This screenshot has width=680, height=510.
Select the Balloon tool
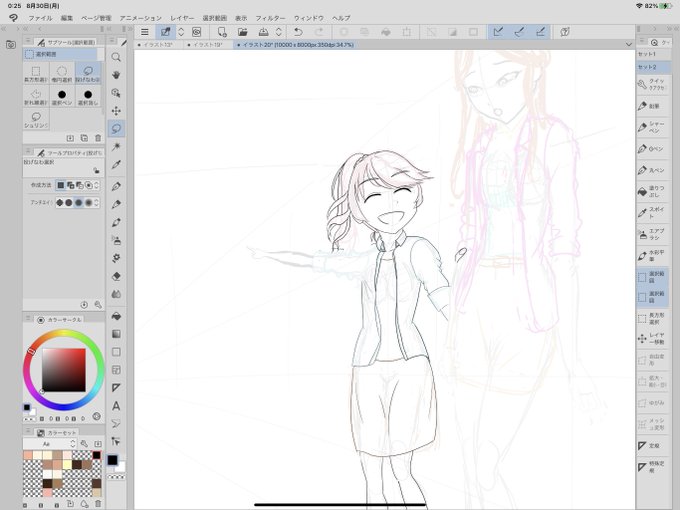click(116, 424)
